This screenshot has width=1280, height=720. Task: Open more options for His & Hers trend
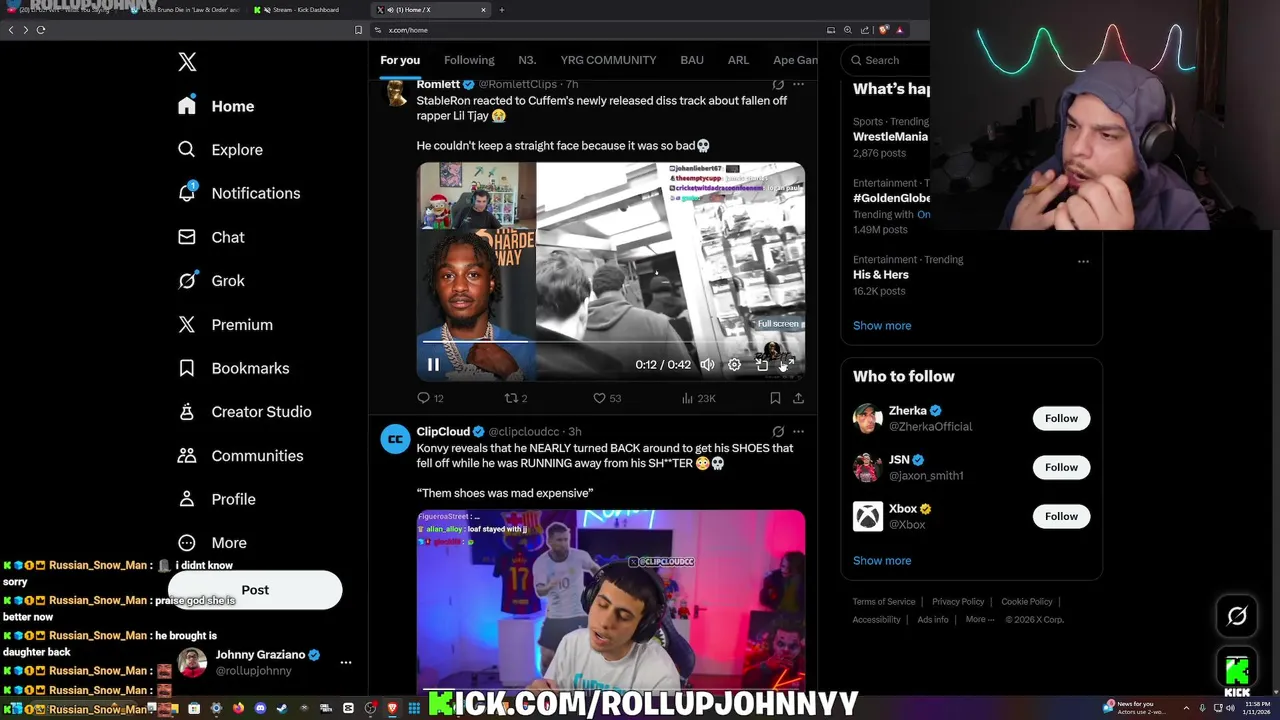coord(1083,261)
